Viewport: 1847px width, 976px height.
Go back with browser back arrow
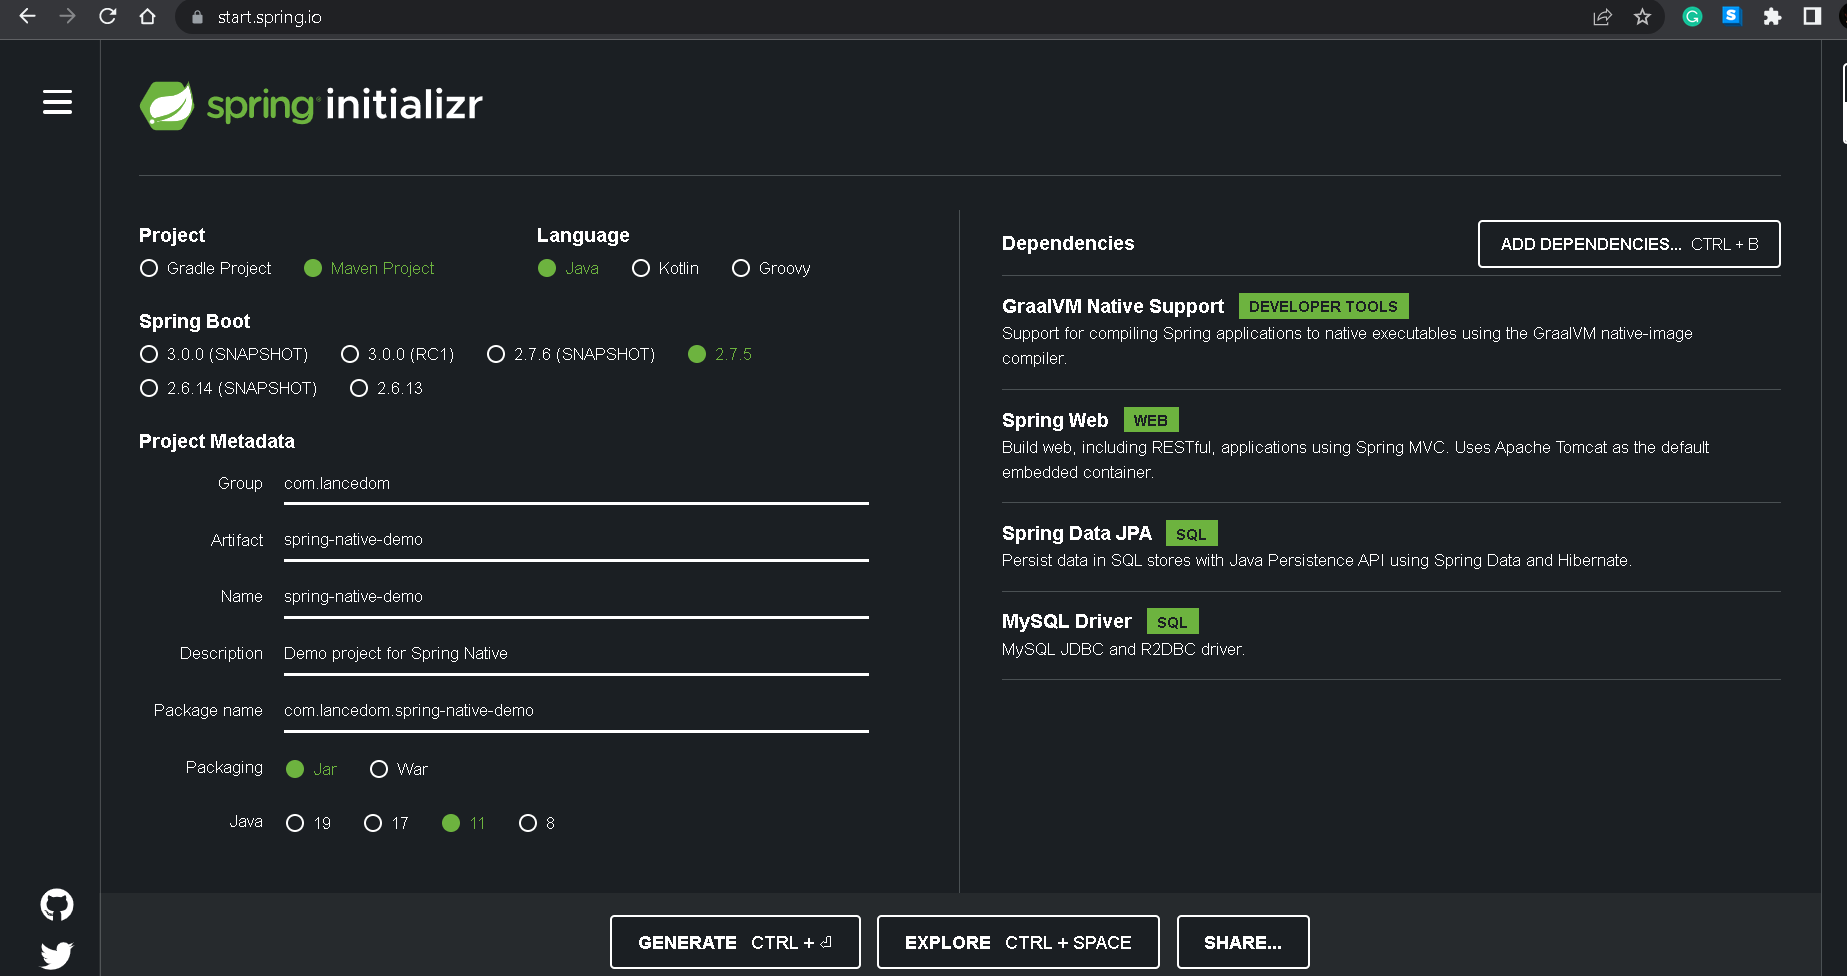[x=27, y=16]
